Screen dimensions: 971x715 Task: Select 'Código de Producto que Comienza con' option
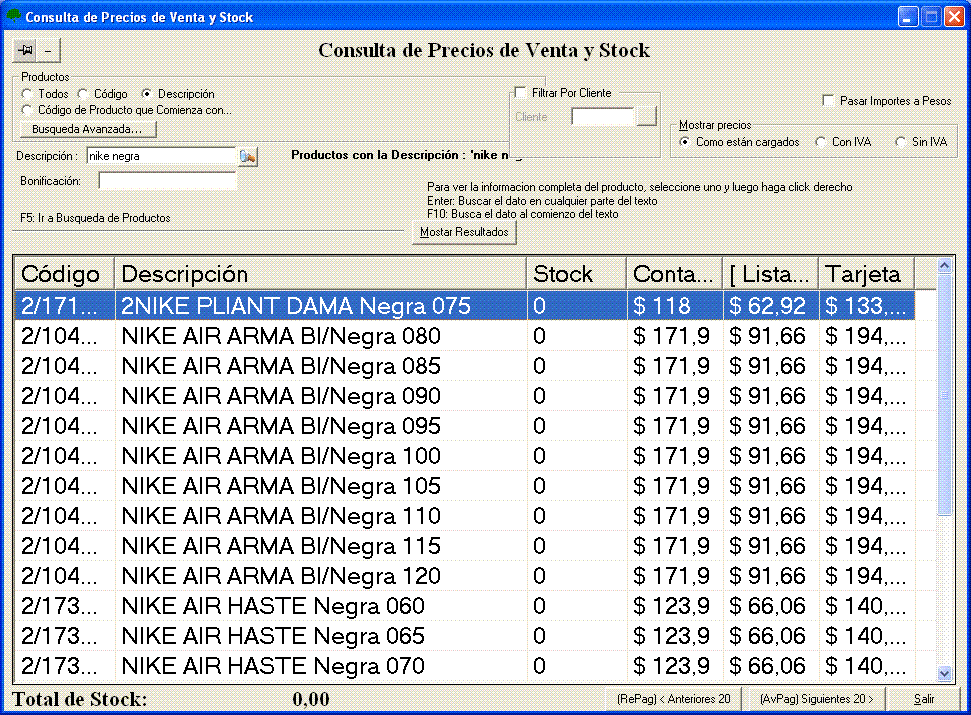[x=27, y=110]
